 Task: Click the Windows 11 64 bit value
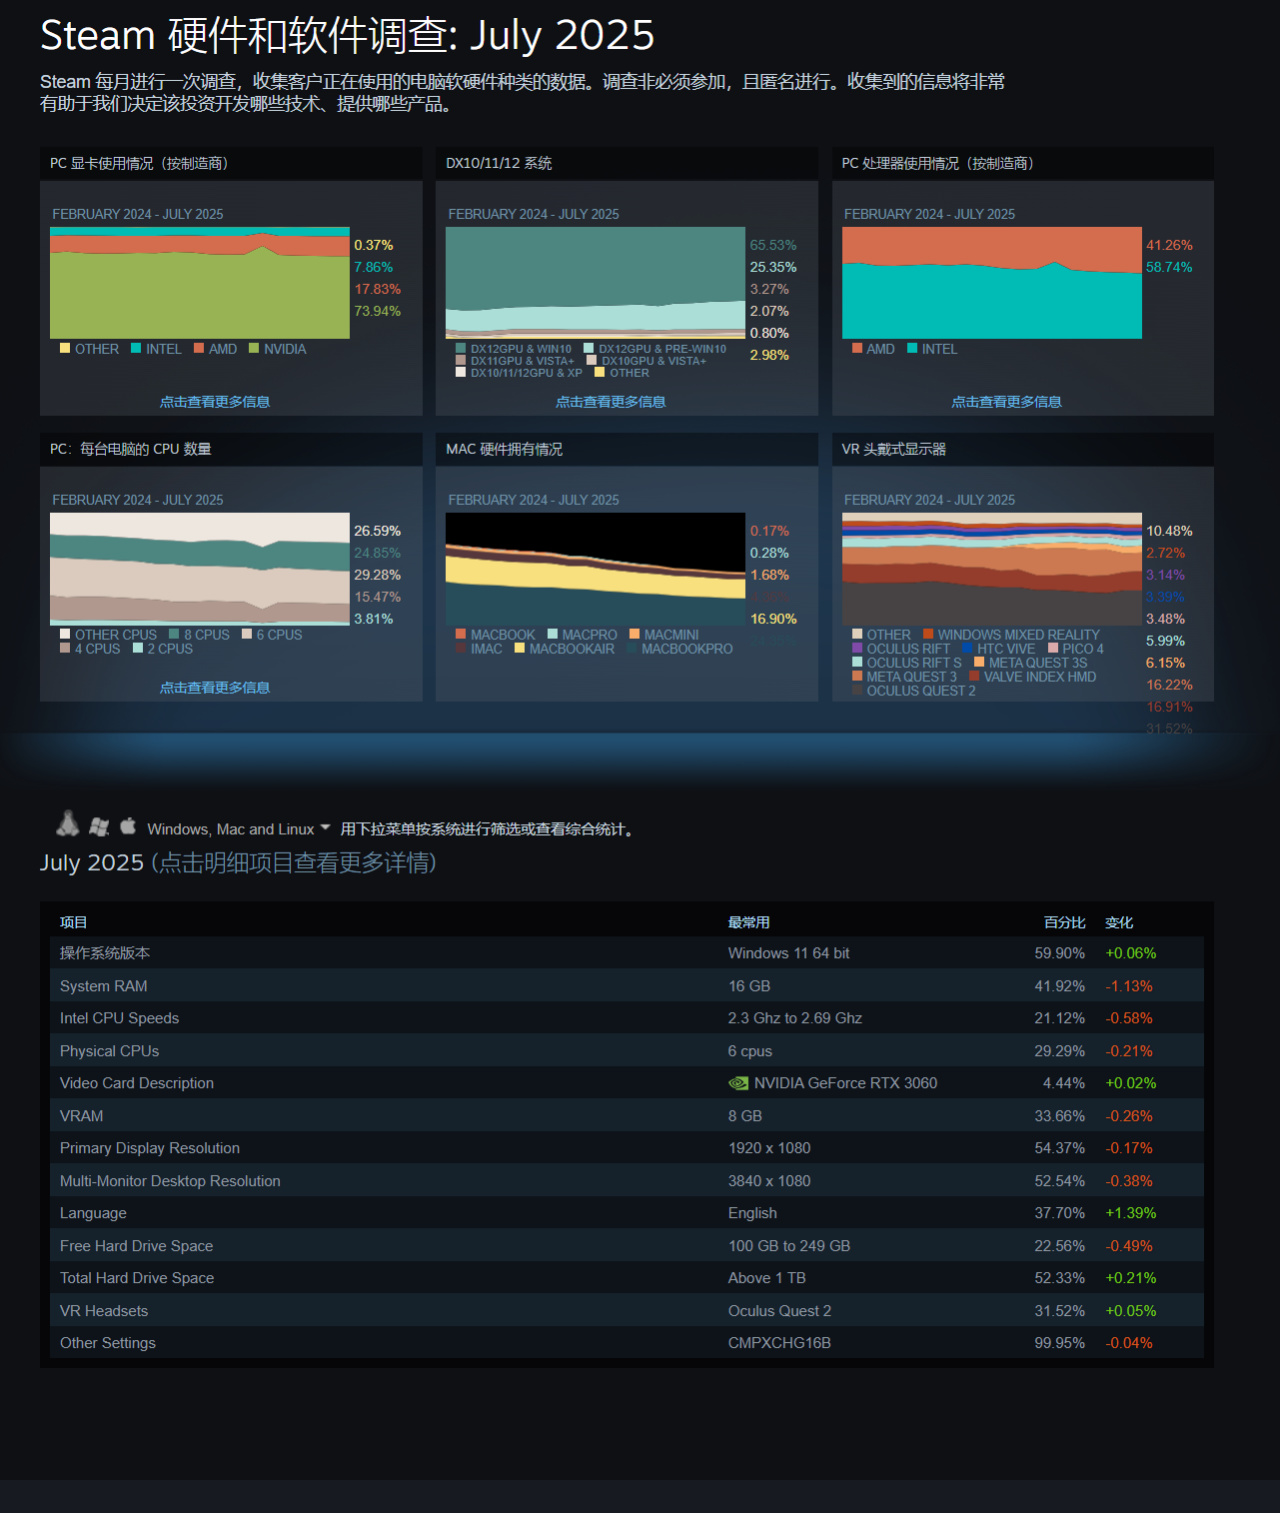click(x=789, y=953)
